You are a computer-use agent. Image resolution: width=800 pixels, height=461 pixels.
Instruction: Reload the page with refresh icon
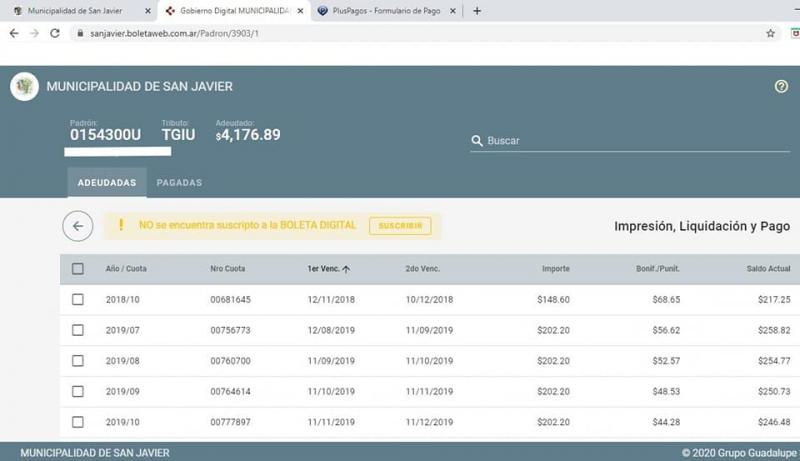pos(55,33)
